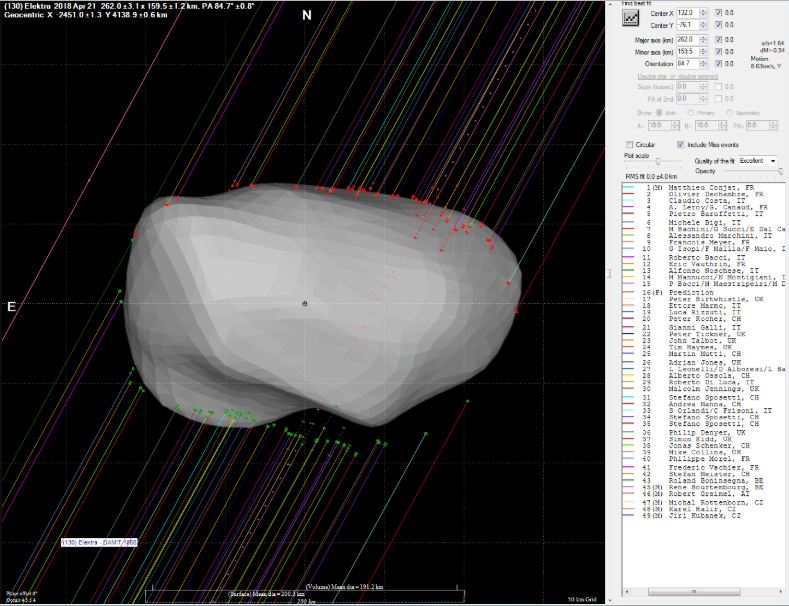The width and height of the screenshot is (789, 606).
Task: Click the Find best fit graph button
Action: [x=630, y=17]
